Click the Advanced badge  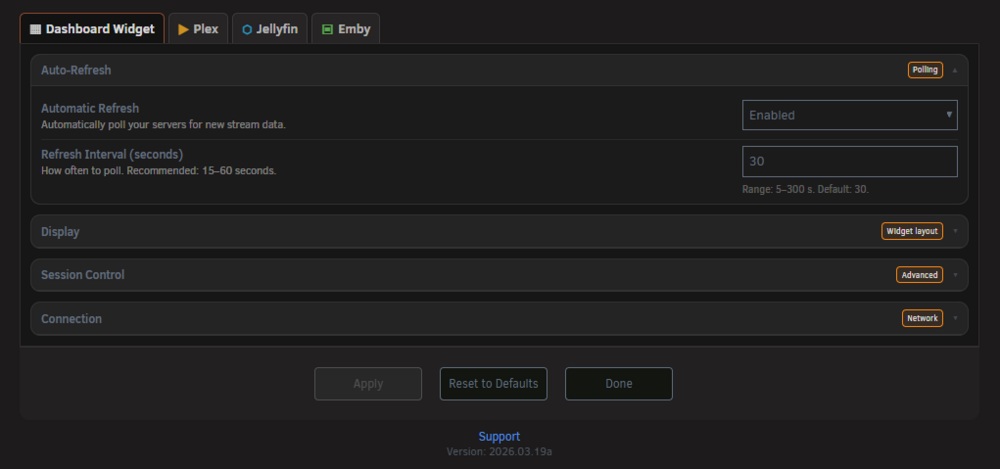pyautogui.click(x=919, y=275)
